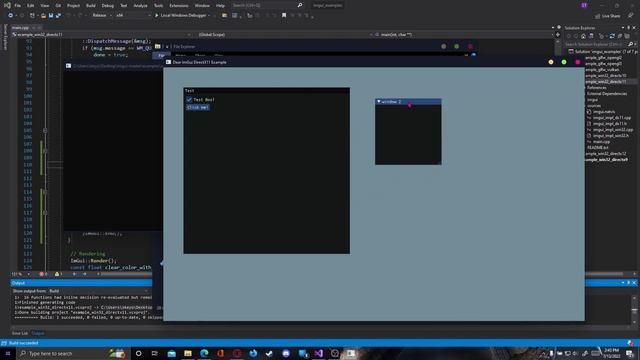Open the Build menu
This screenshot has width=640, height=360.
click(91, 6)
